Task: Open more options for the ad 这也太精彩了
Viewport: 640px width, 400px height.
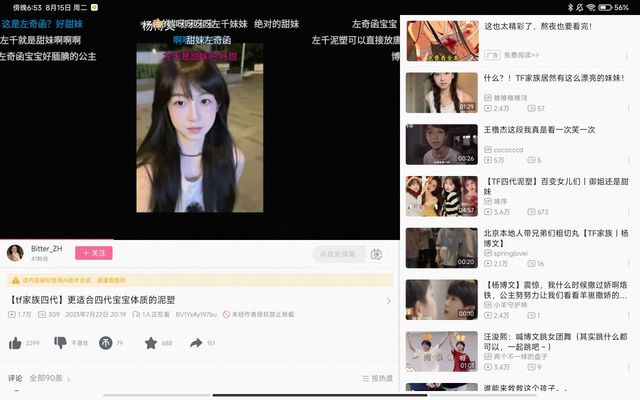Action: [x=627, y=57]
